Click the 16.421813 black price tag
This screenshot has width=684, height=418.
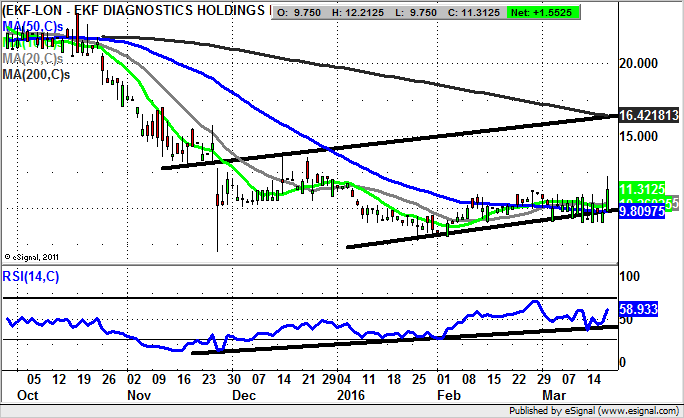[650, 116]
